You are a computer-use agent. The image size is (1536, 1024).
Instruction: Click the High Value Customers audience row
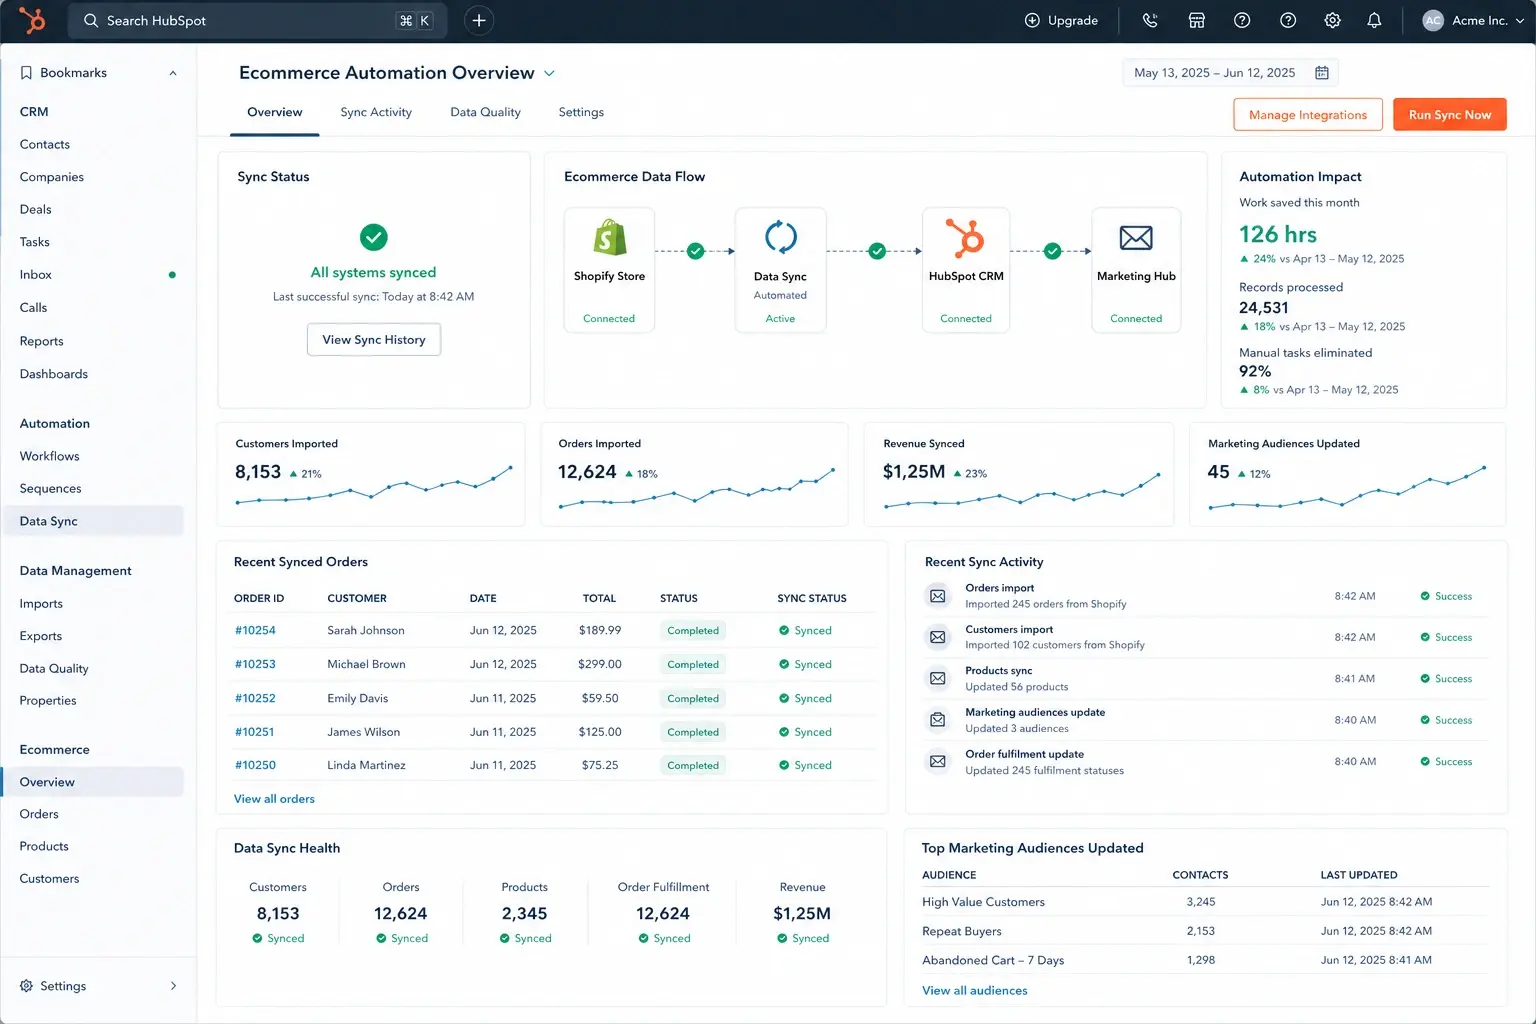pyautogui.click(x=1205, y=902)
